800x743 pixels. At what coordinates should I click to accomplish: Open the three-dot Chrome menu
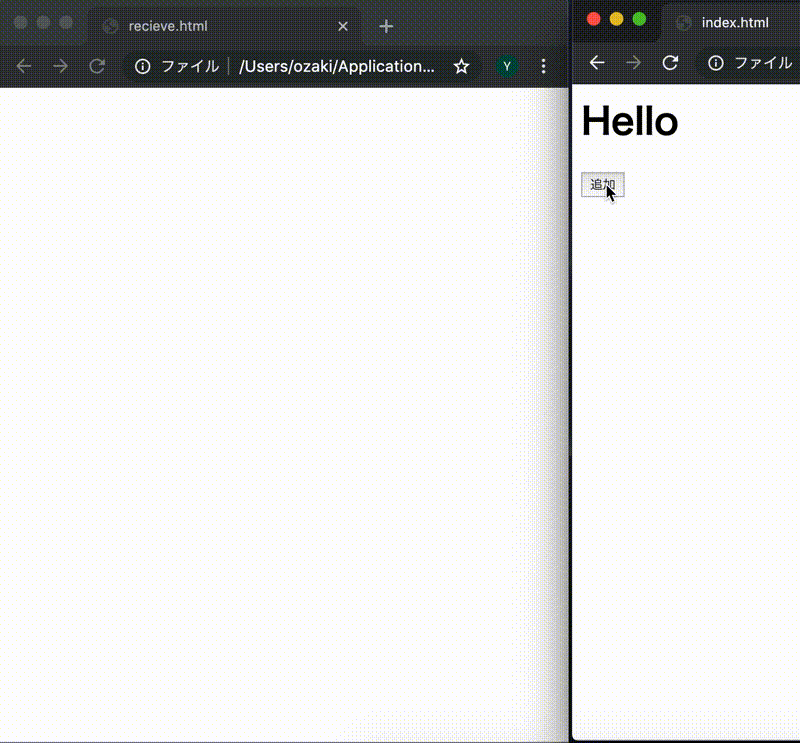click(x=543, y=66)
